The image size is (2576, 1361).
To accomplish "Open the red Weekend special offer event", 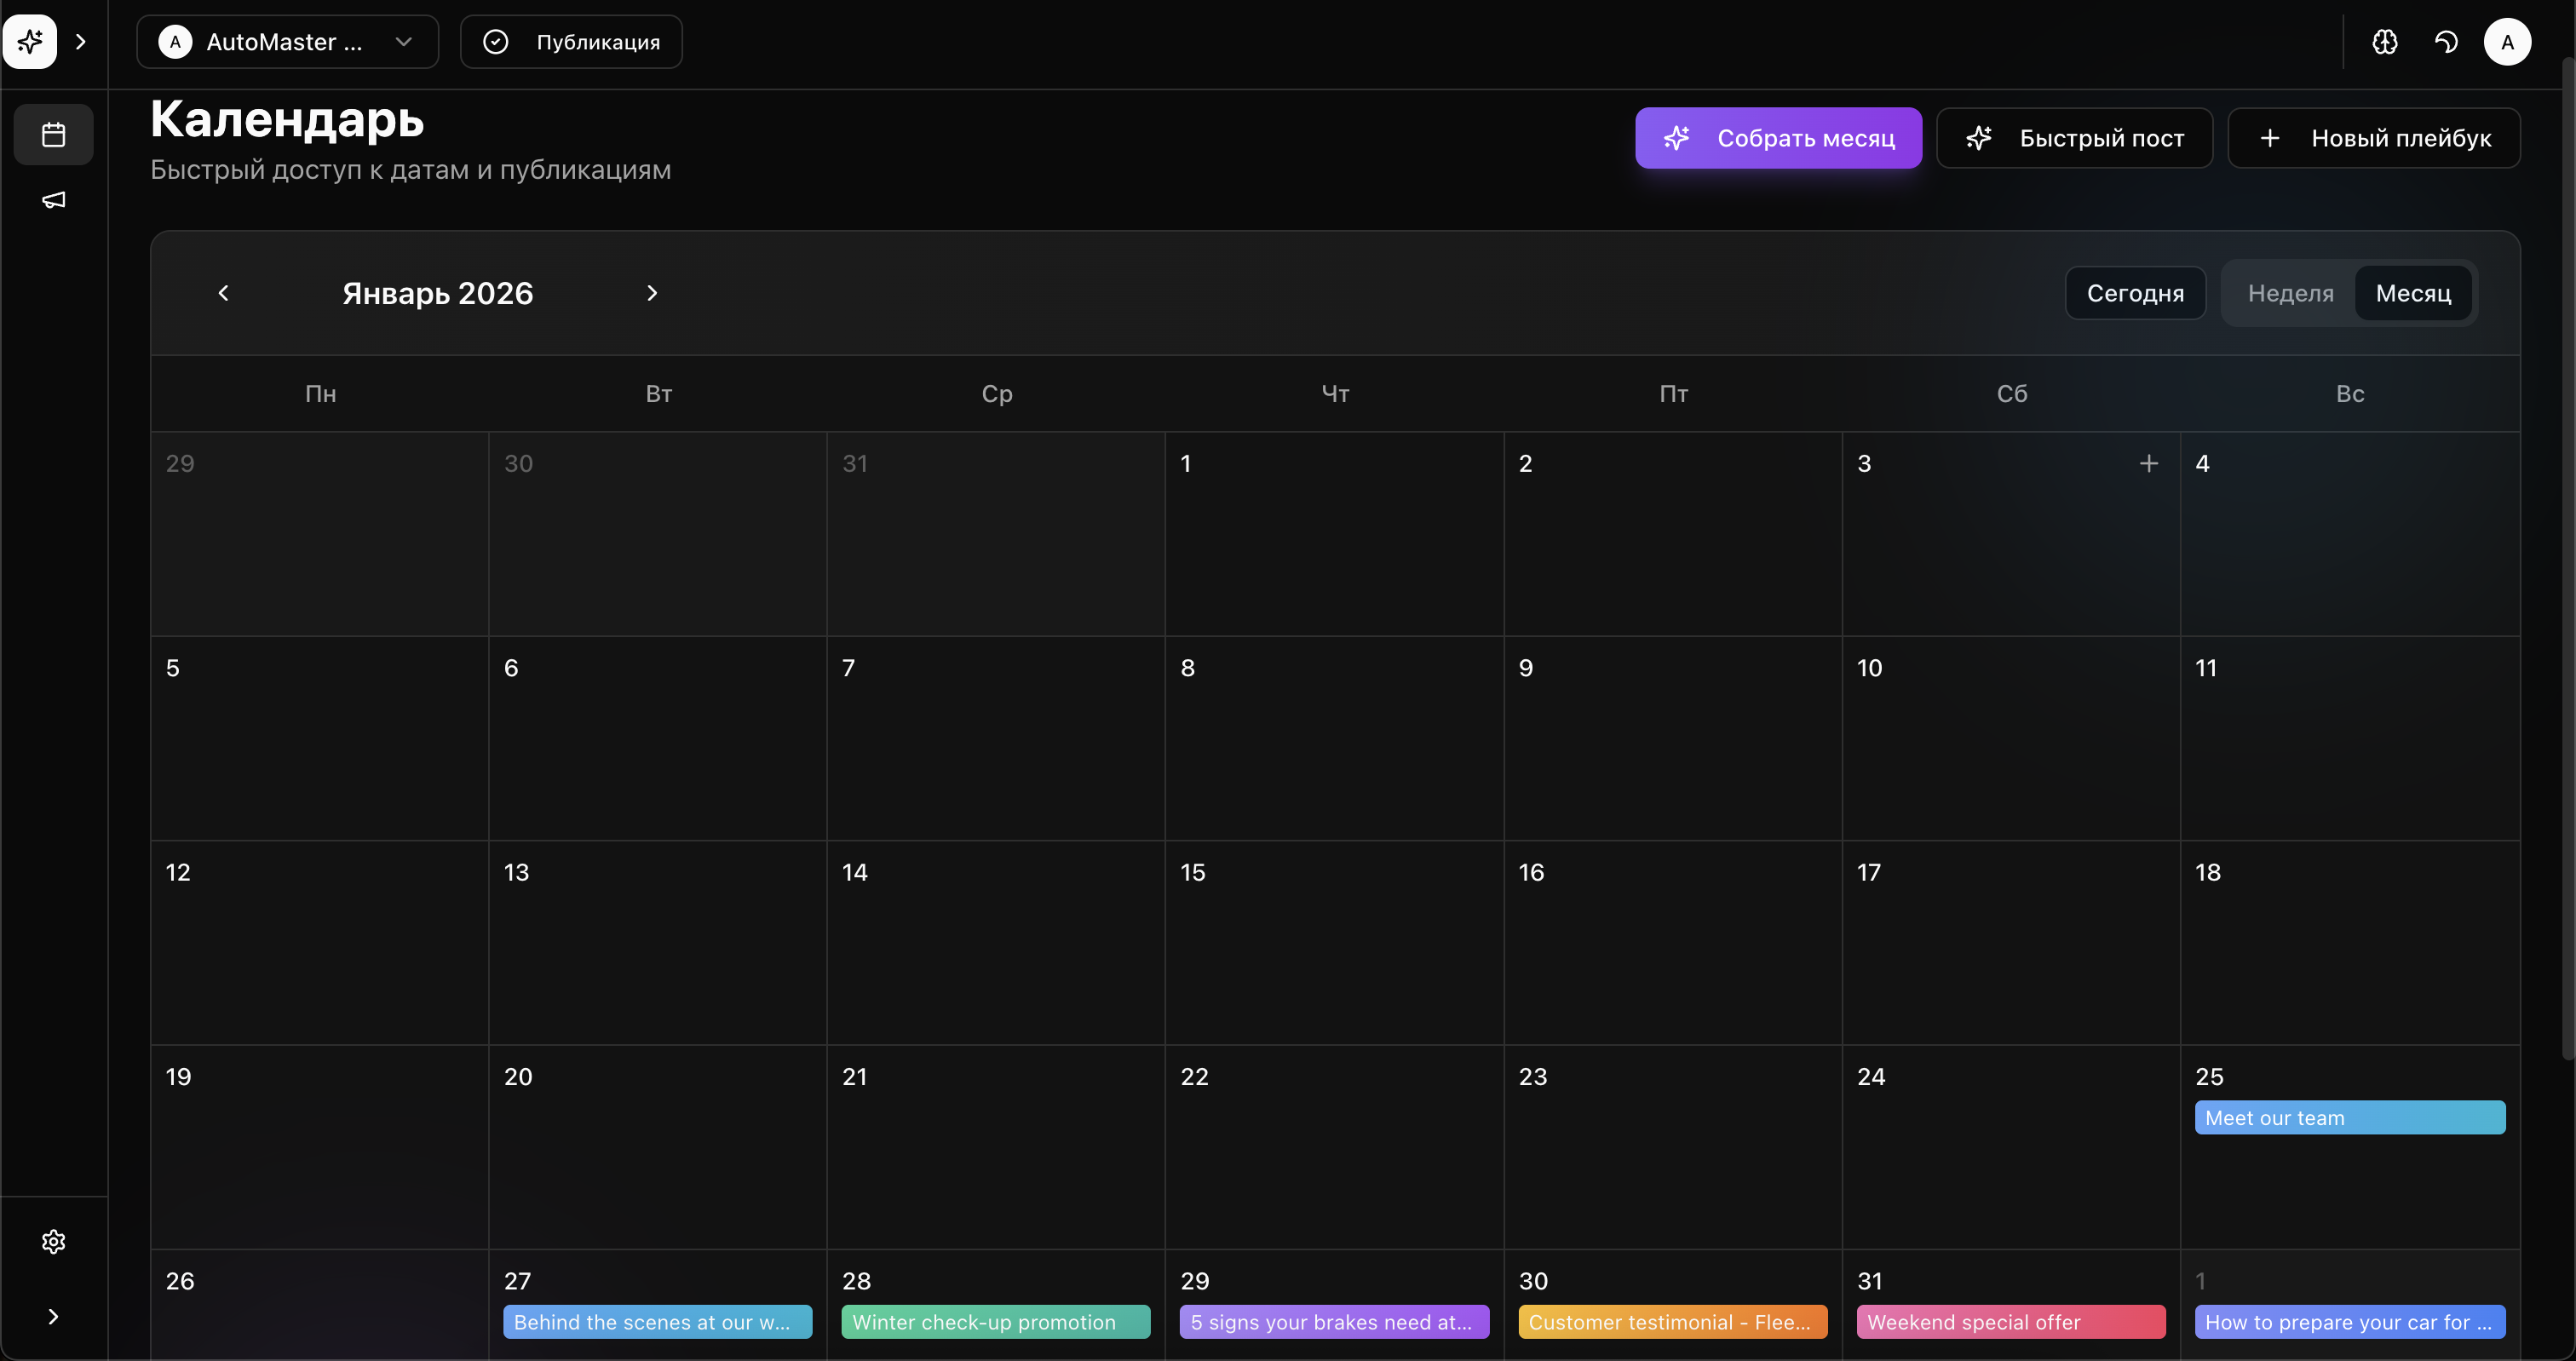I will coord(2010,1322).
